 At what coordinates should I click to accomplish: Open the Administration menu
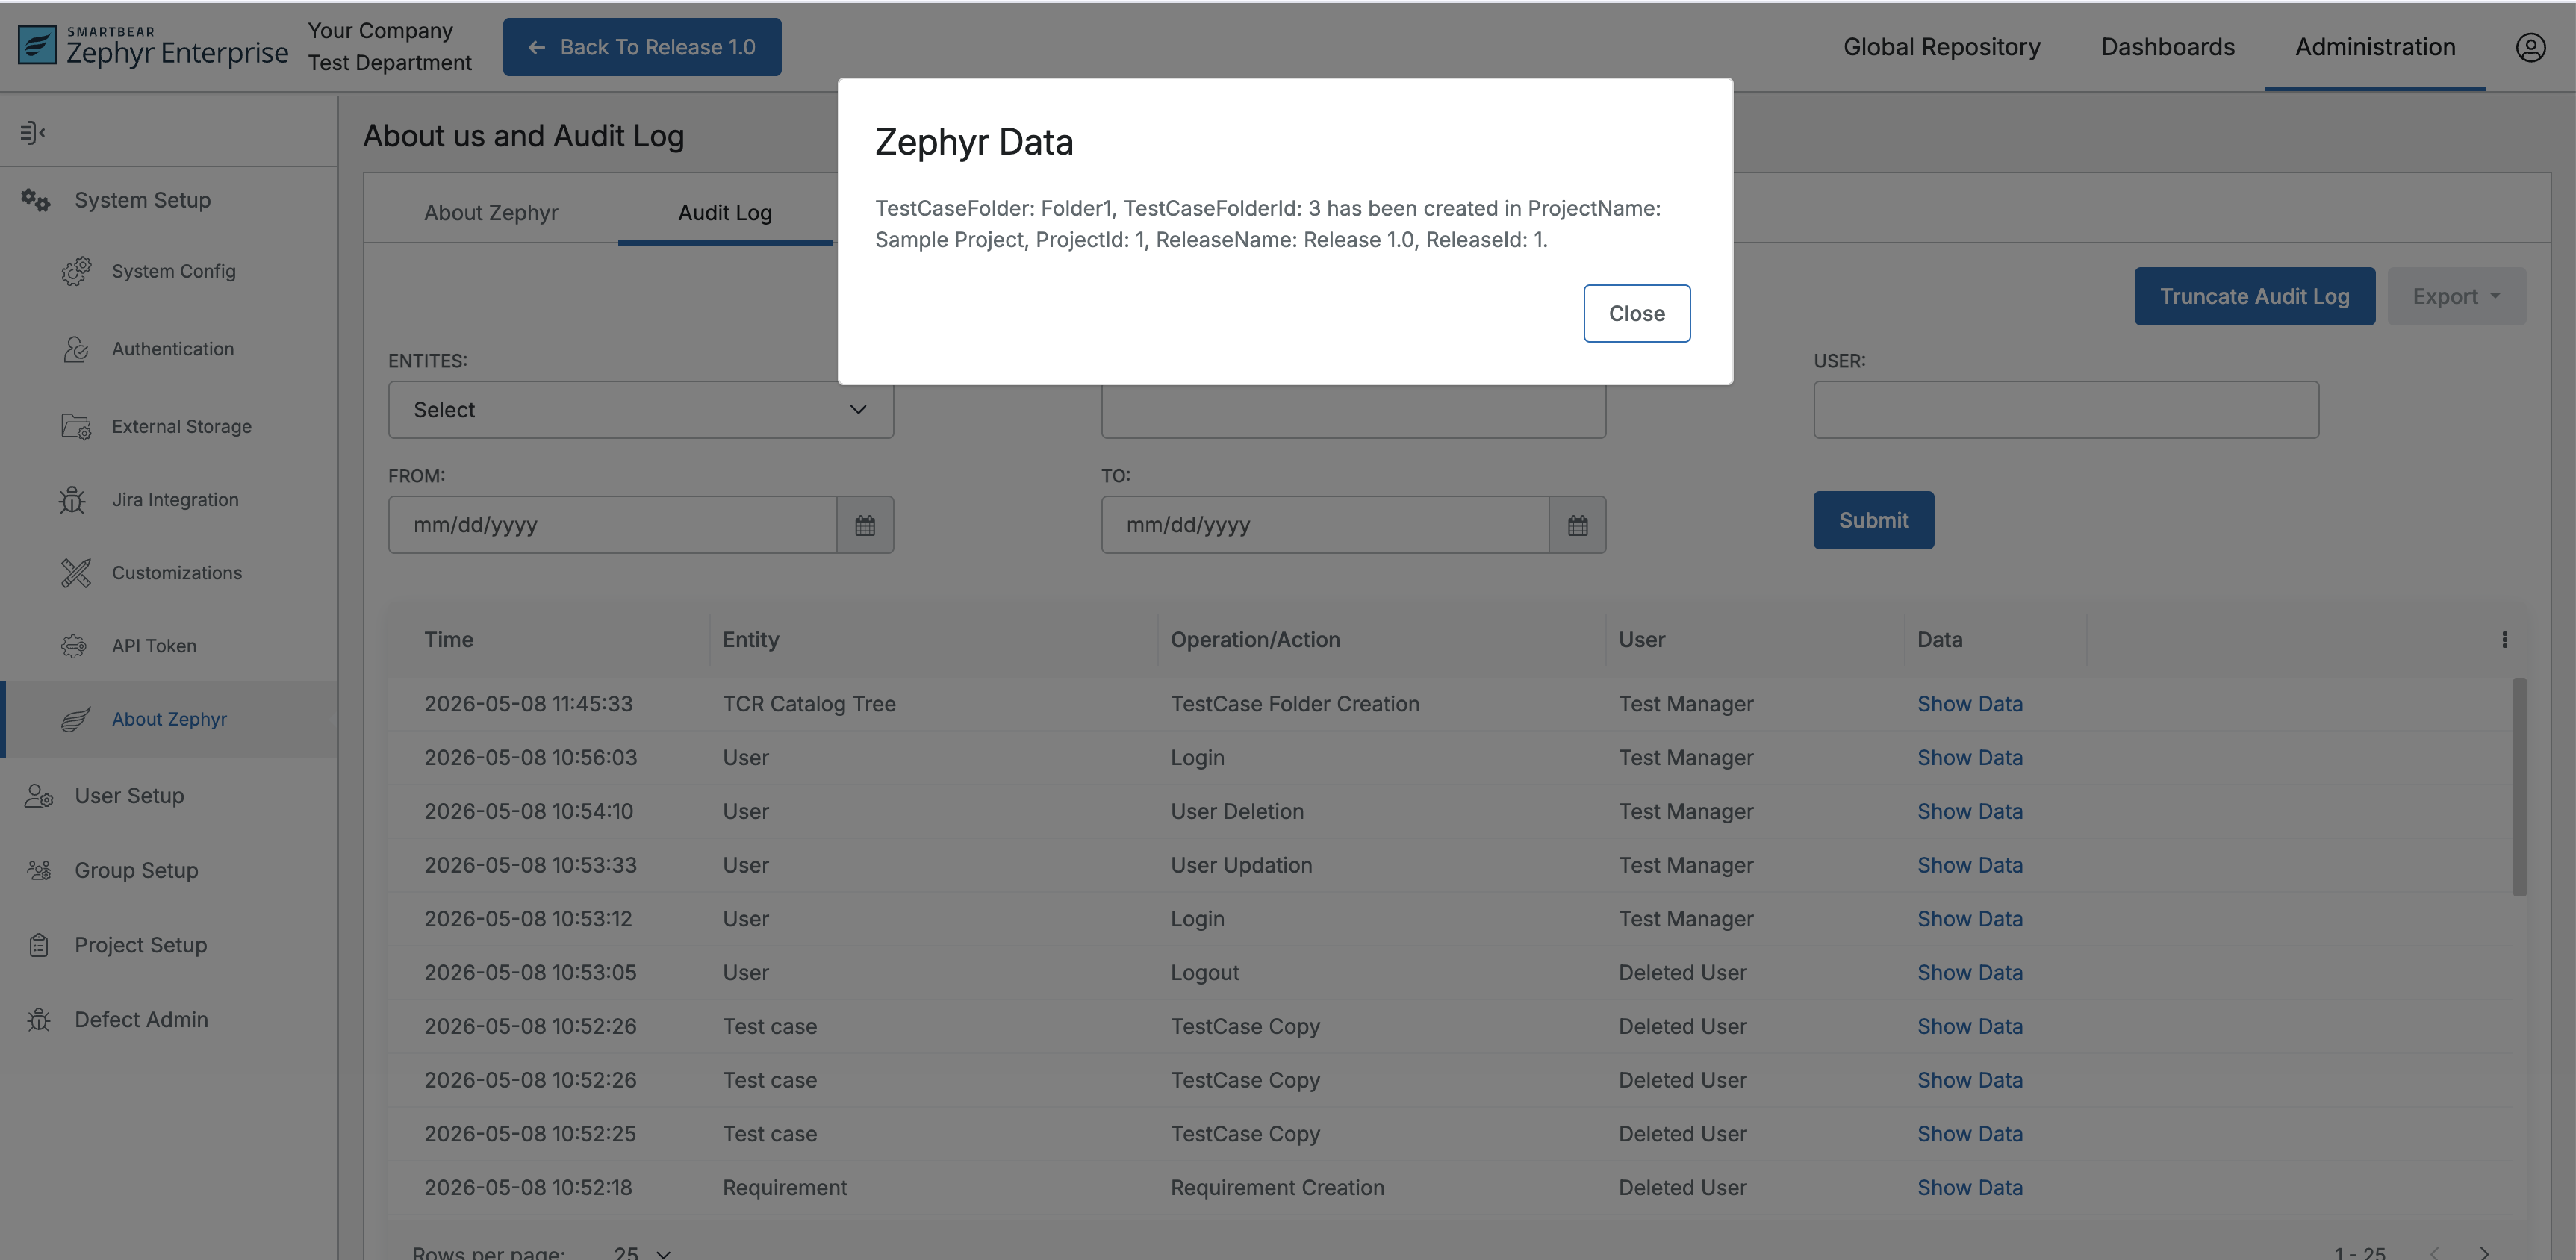tap(2375, 47)
